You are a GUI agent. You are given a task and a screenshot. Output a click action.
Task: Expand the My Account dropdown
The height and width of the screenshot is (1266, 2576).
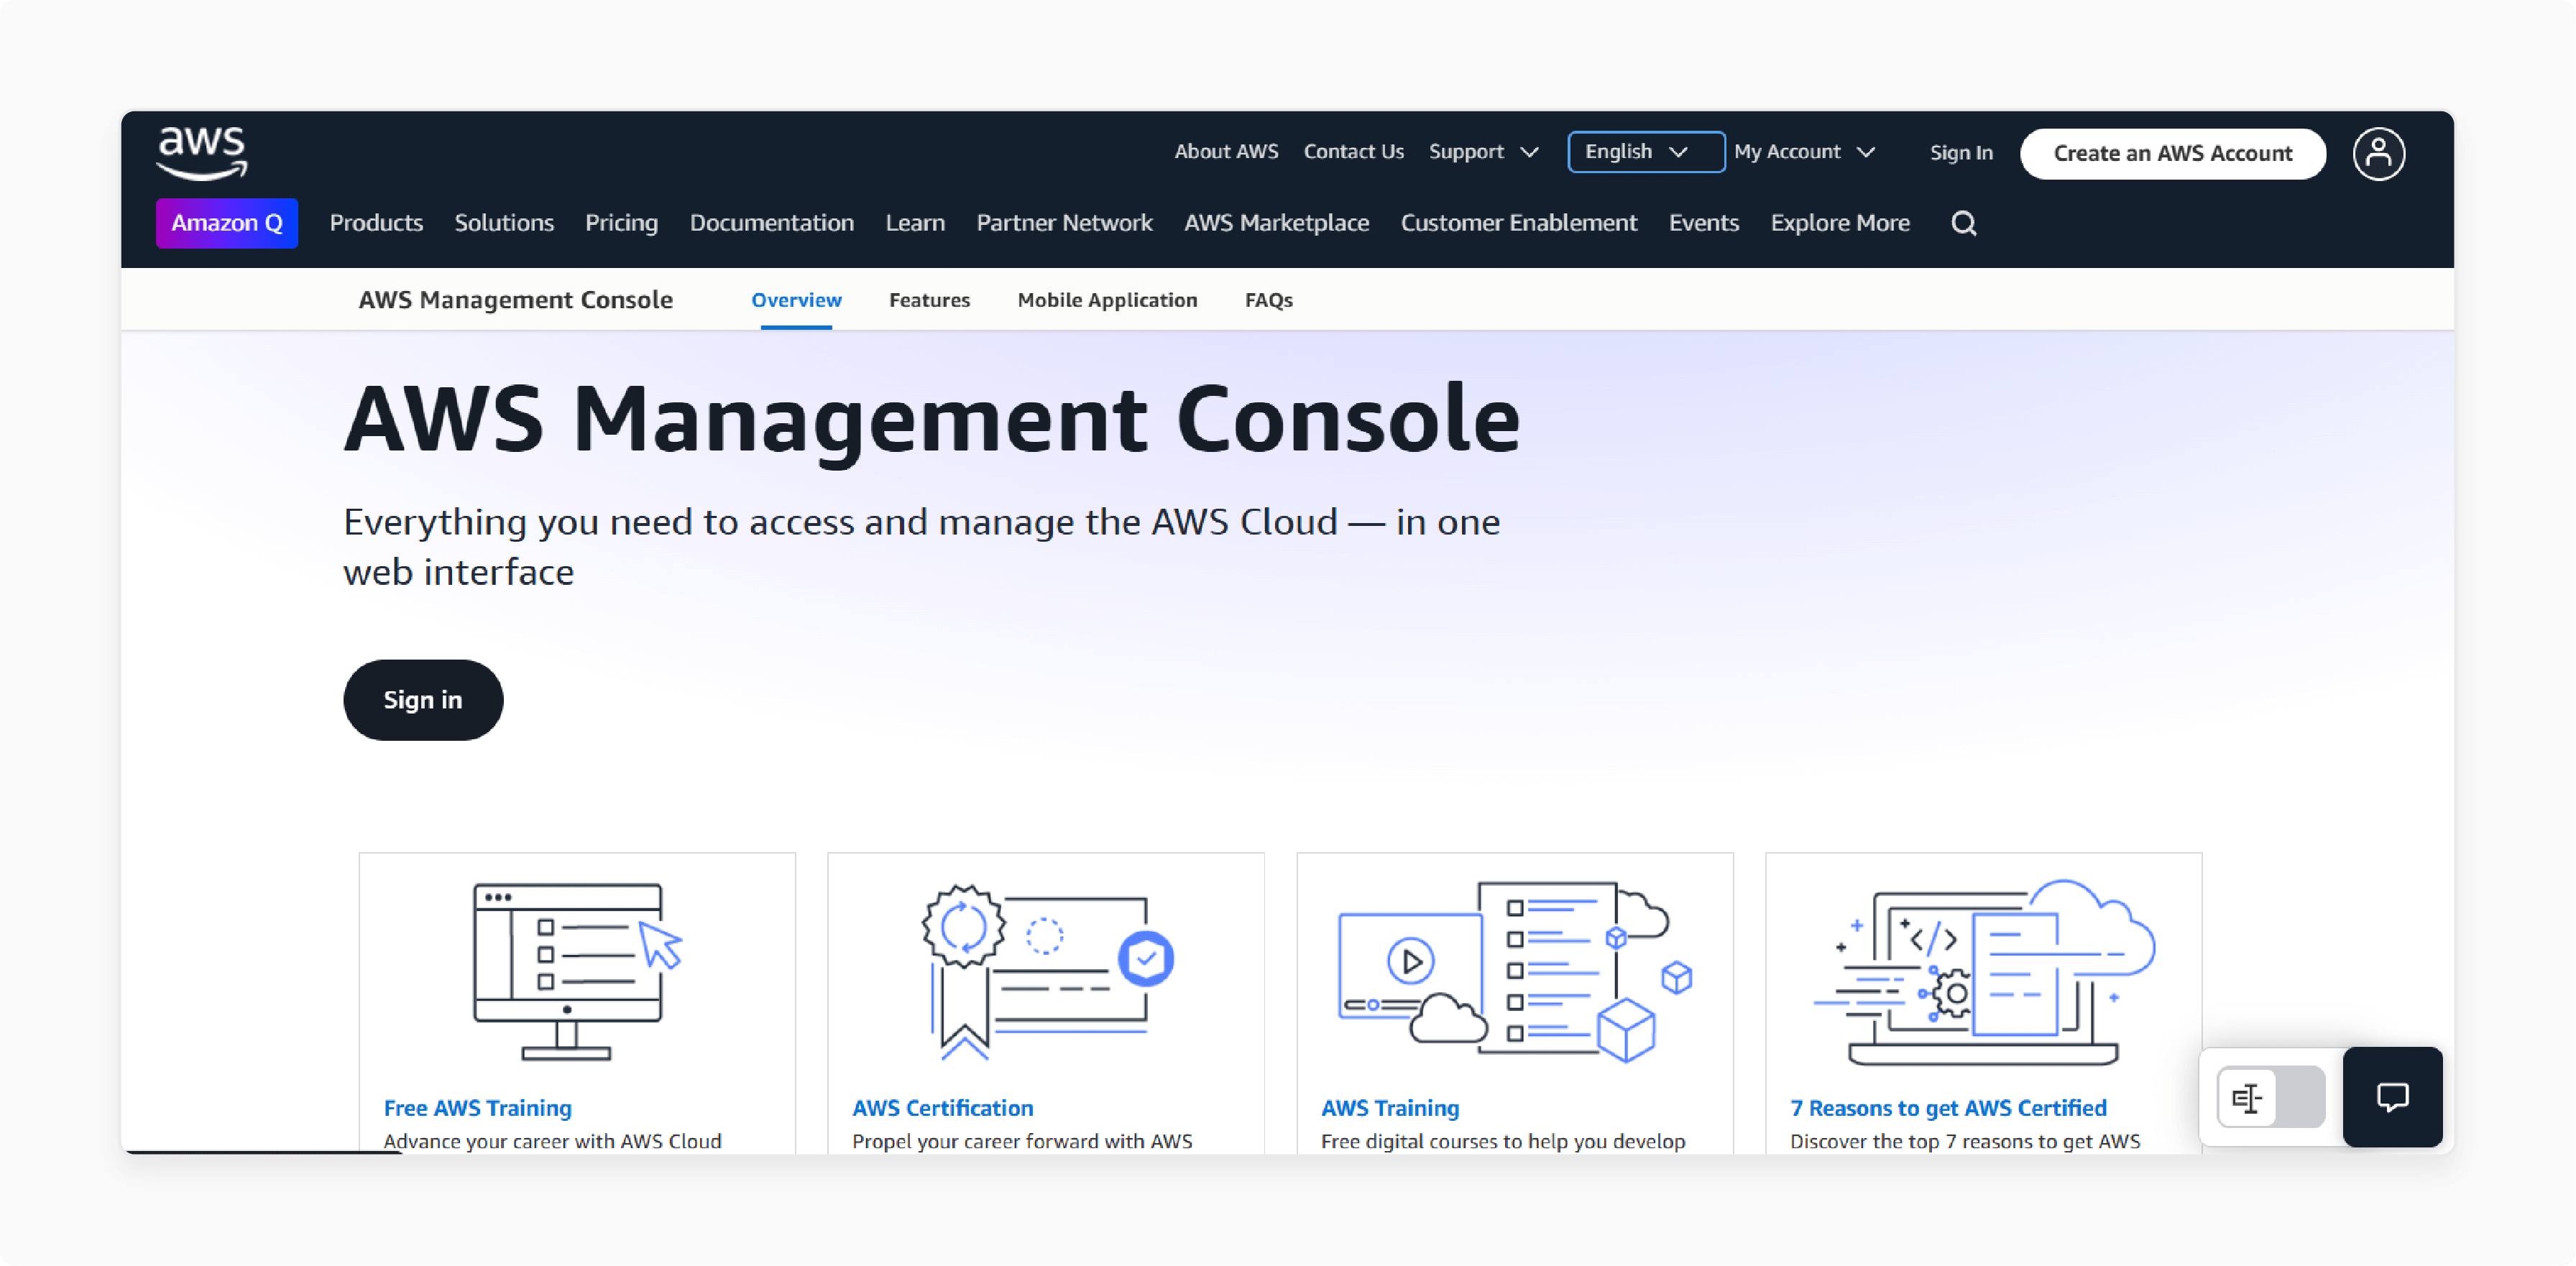click(x=1804, y=152)
